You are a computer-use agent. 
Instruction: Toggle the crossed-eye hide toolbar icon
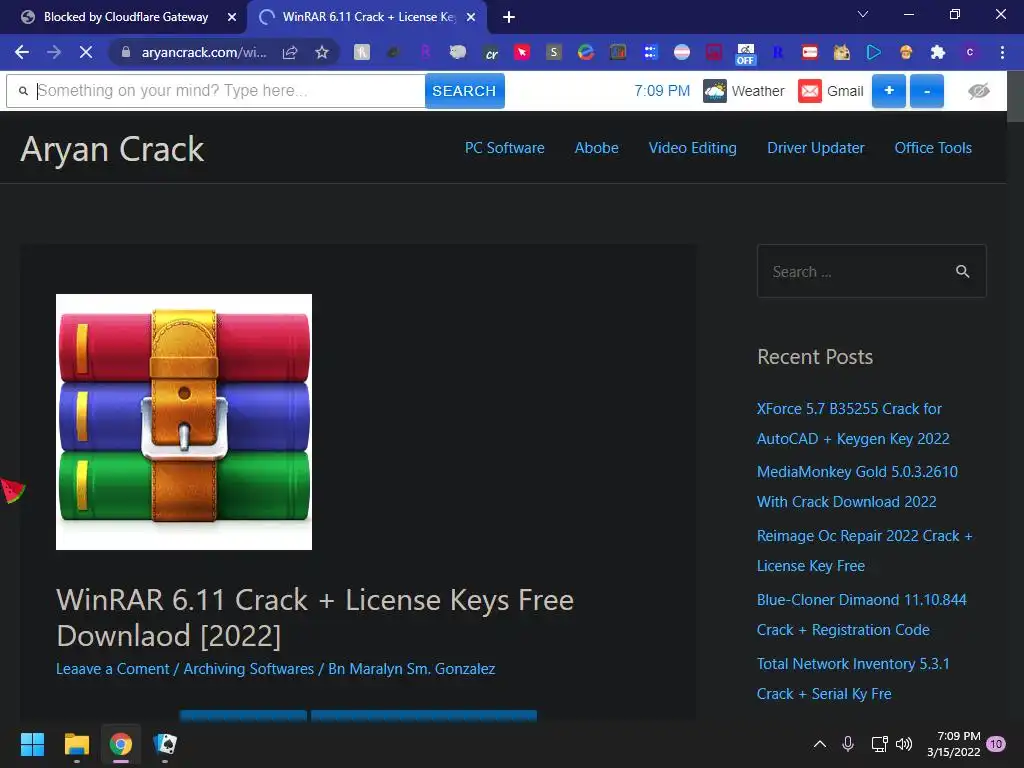coord(978,91)
